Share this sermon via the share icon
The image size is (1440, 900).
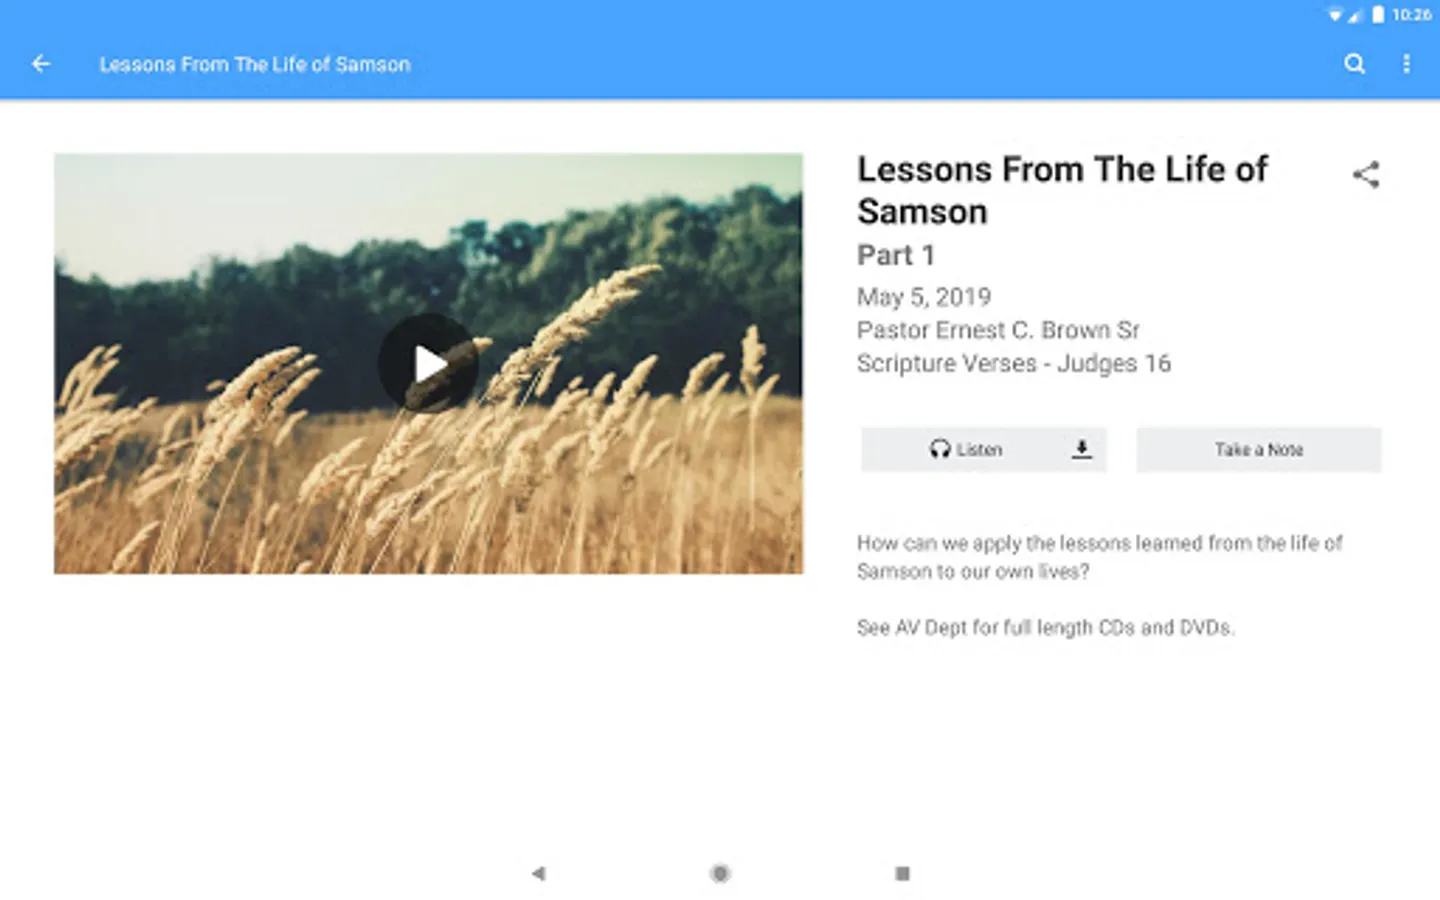pos(1366,175)
